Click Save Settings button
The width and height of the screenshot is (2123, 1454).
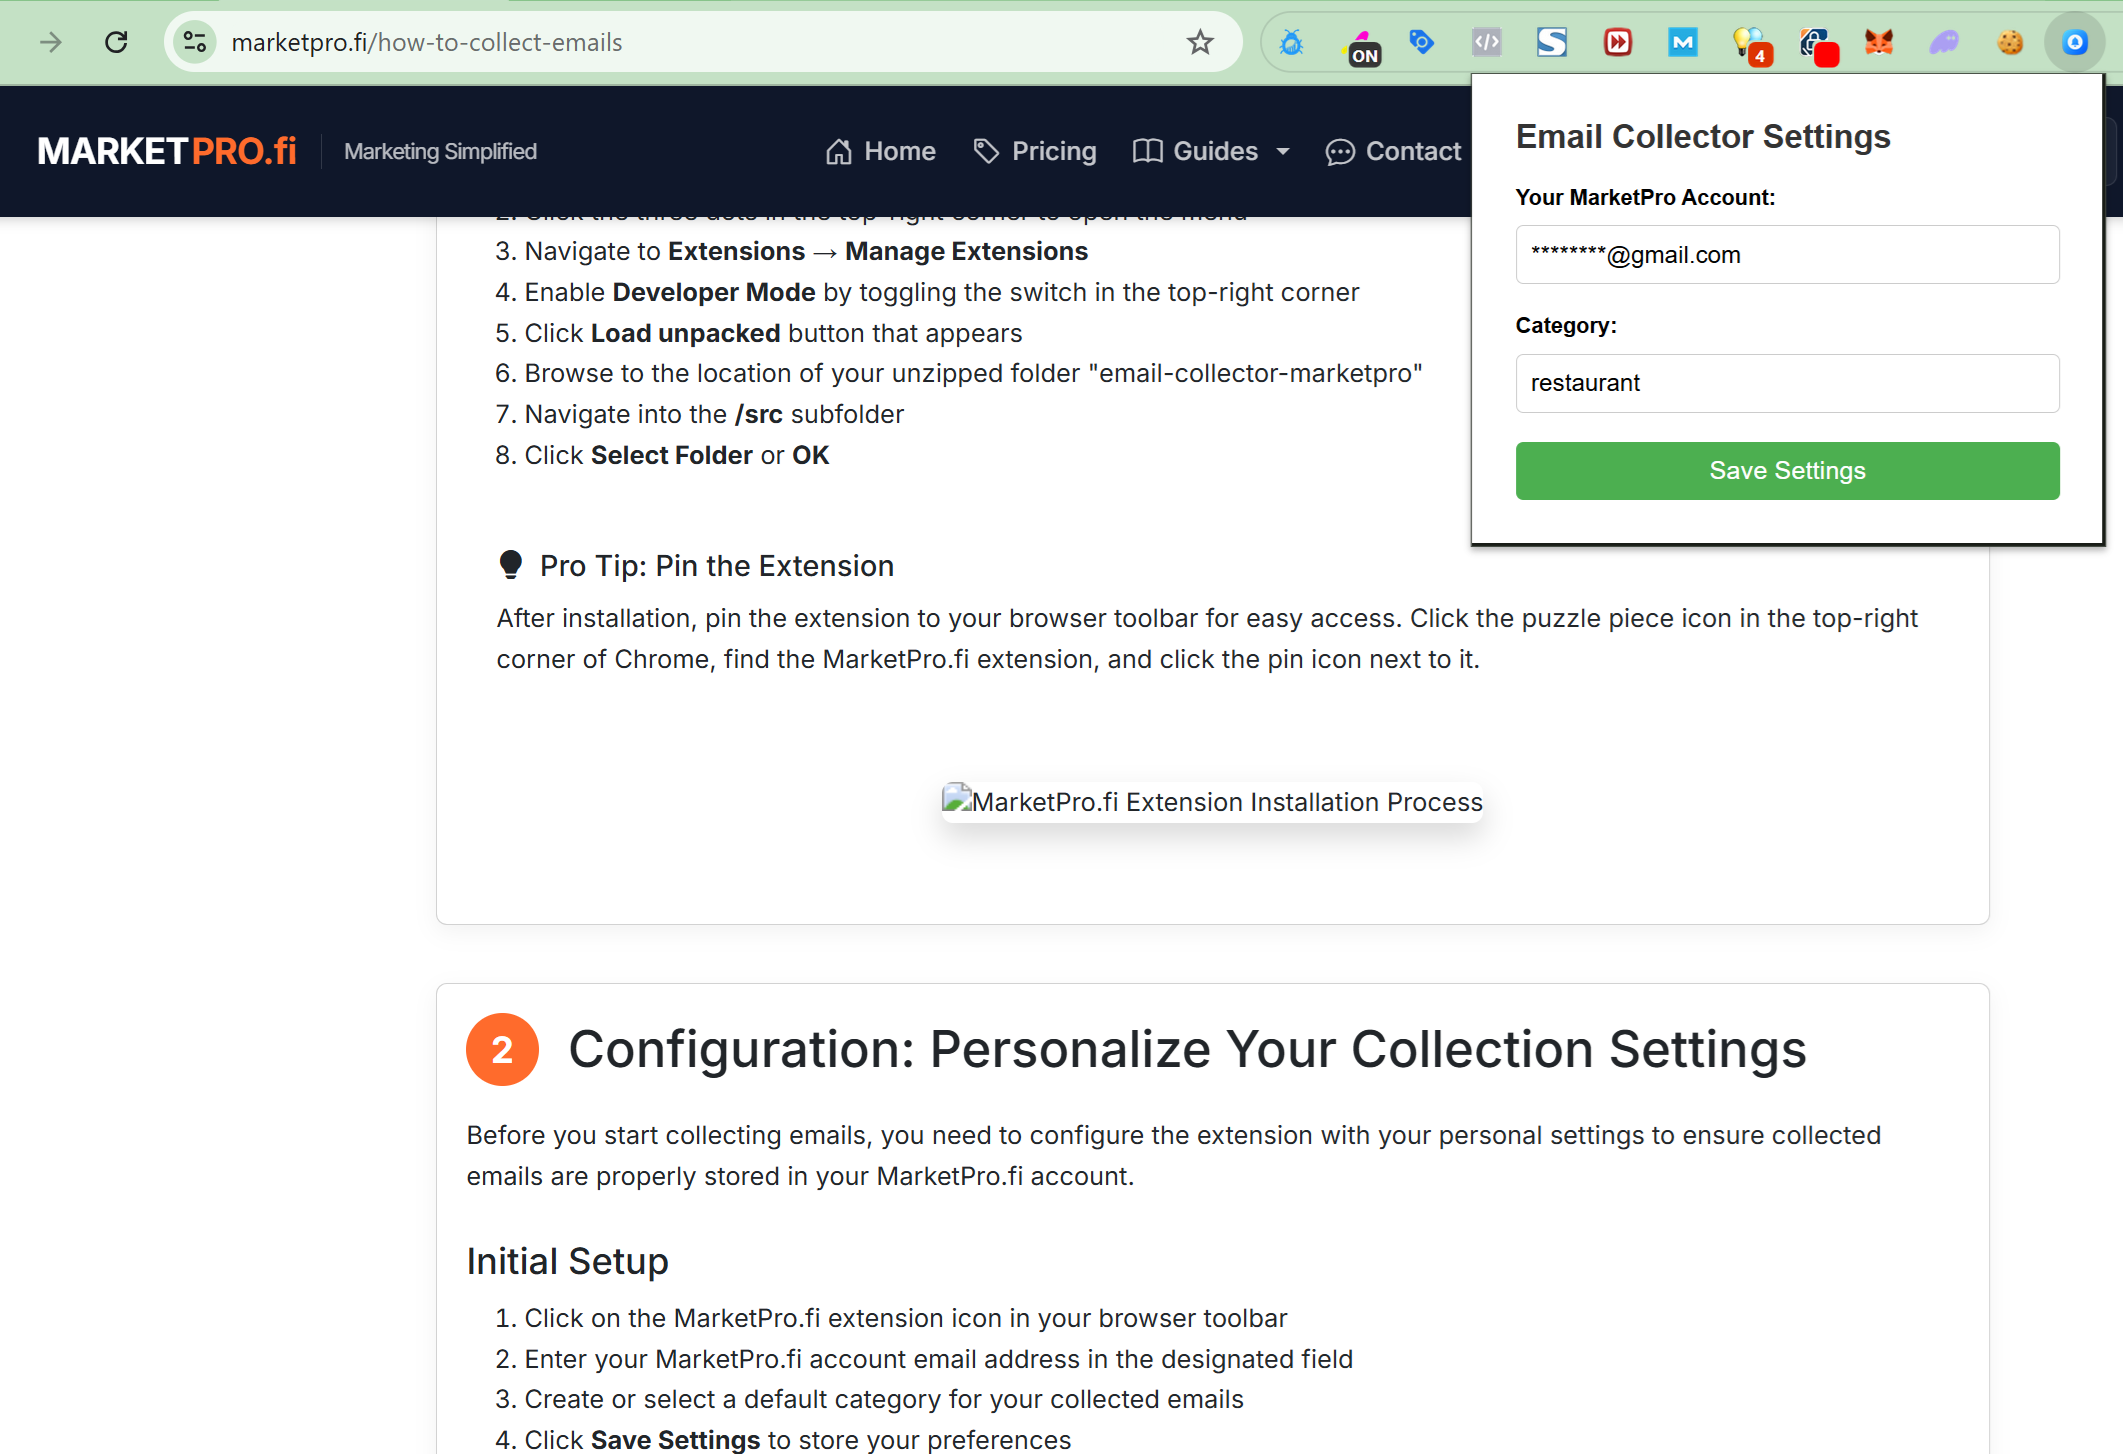click(x=1787, y=471)
